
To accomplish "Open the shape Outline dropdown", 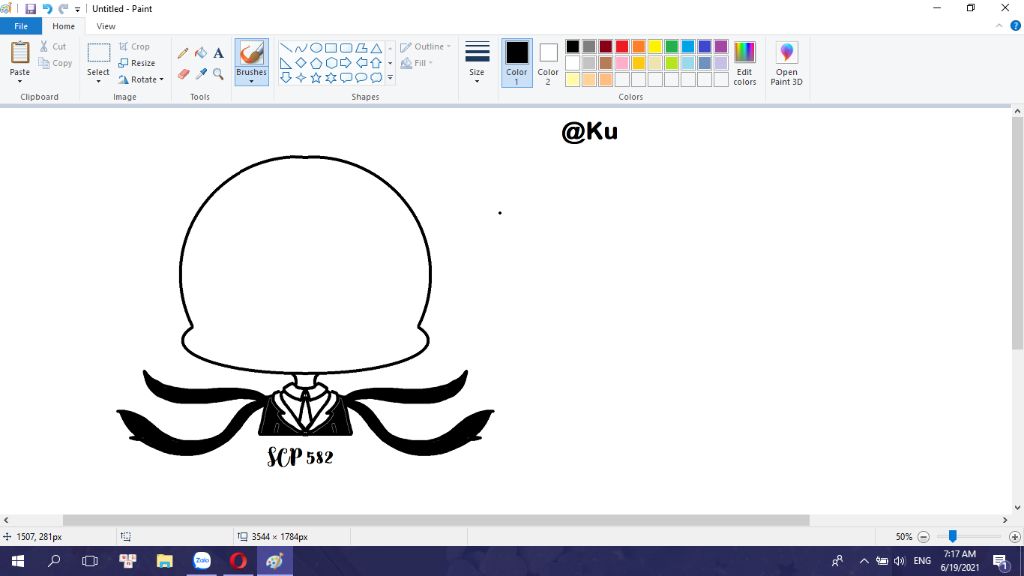I will [x=425, y=46].
